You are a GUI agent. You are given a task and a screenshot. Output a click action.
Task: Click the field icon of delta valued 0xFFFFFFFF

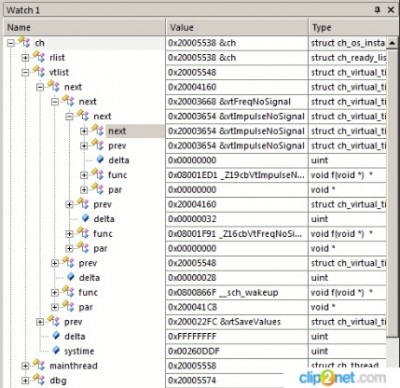tap(56, 336)
